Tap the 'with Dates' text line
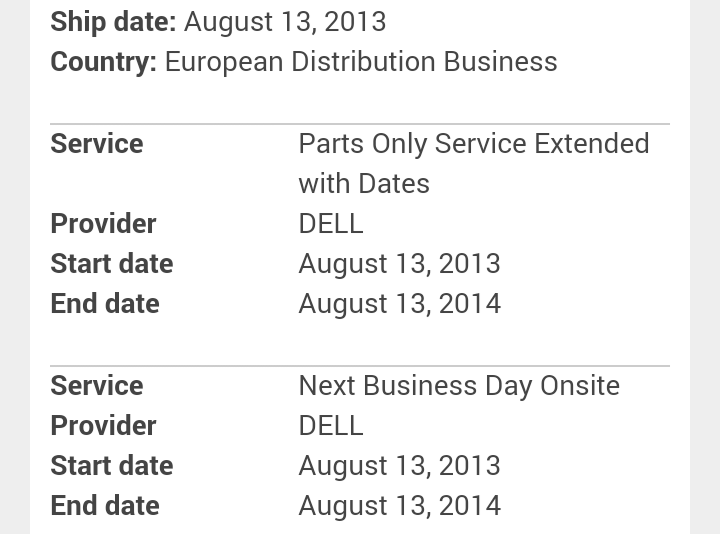The width and height of the screenshot is (720, 534). pyautogui.click(x=364, y=184)
